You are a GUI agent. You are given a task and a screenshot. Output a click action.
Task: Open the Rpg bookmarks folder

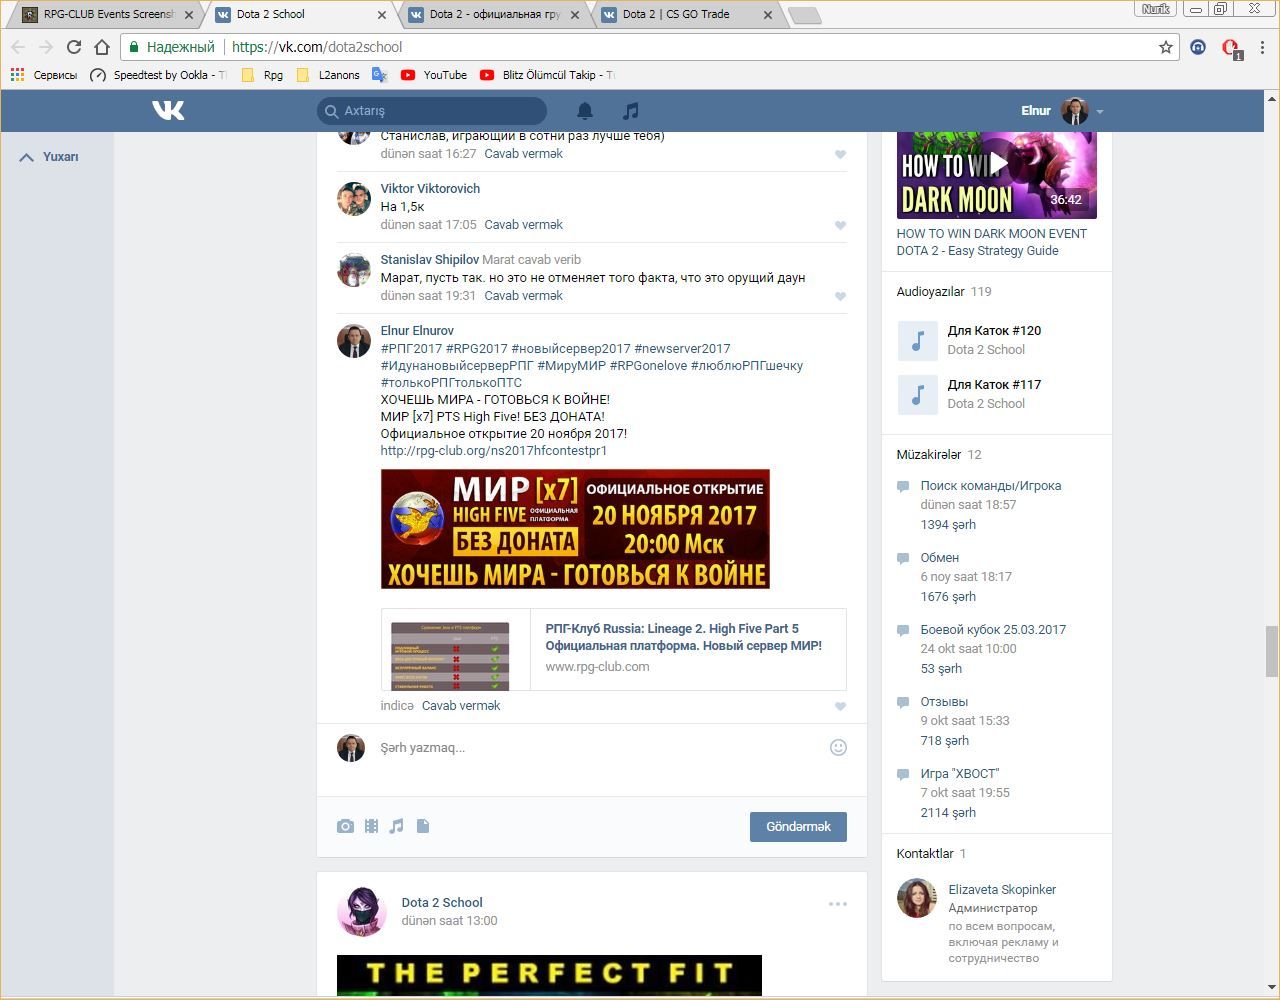262,75
